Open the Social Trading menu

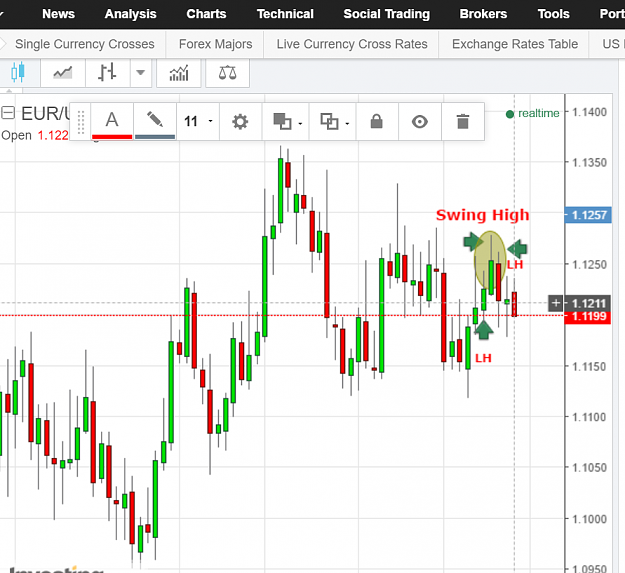coord(387,14)
